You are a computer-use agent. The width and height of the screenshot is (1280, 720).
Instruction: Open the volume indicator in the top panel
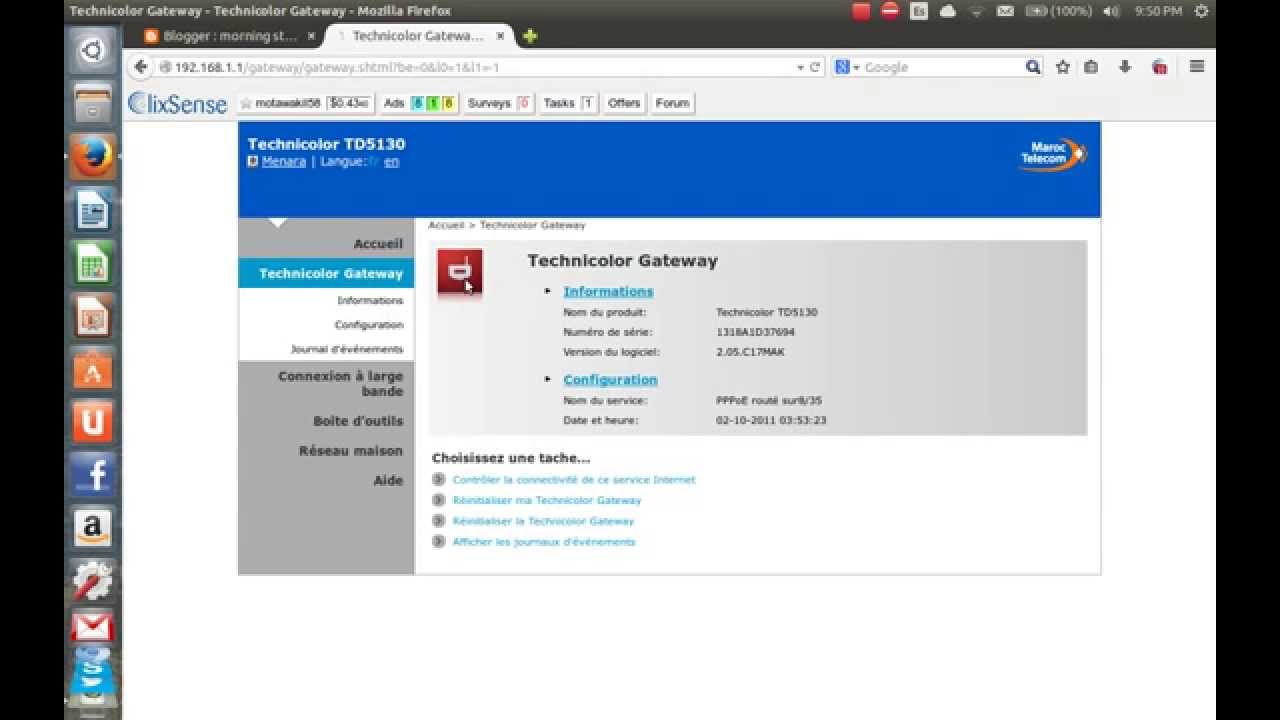(1111, 11)
